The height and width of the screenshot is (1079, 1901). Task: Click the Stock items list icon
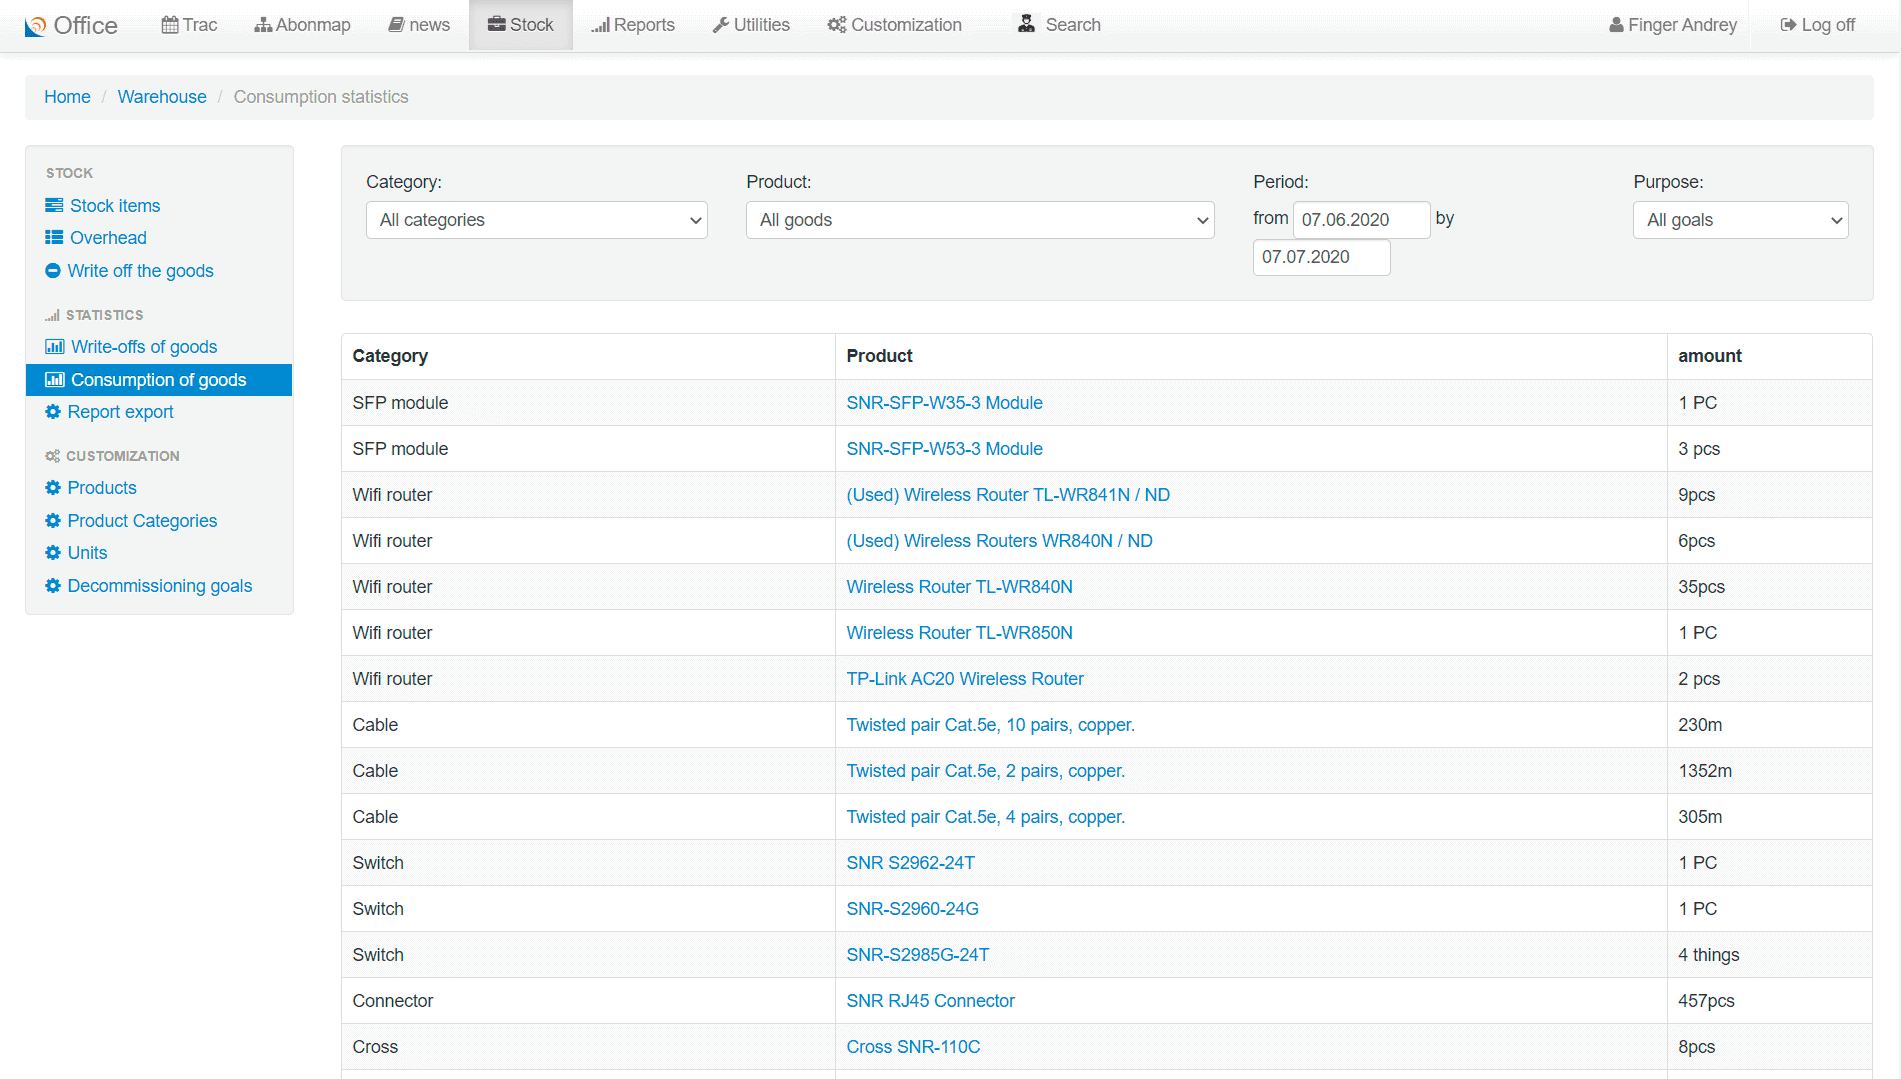point(54,205)
